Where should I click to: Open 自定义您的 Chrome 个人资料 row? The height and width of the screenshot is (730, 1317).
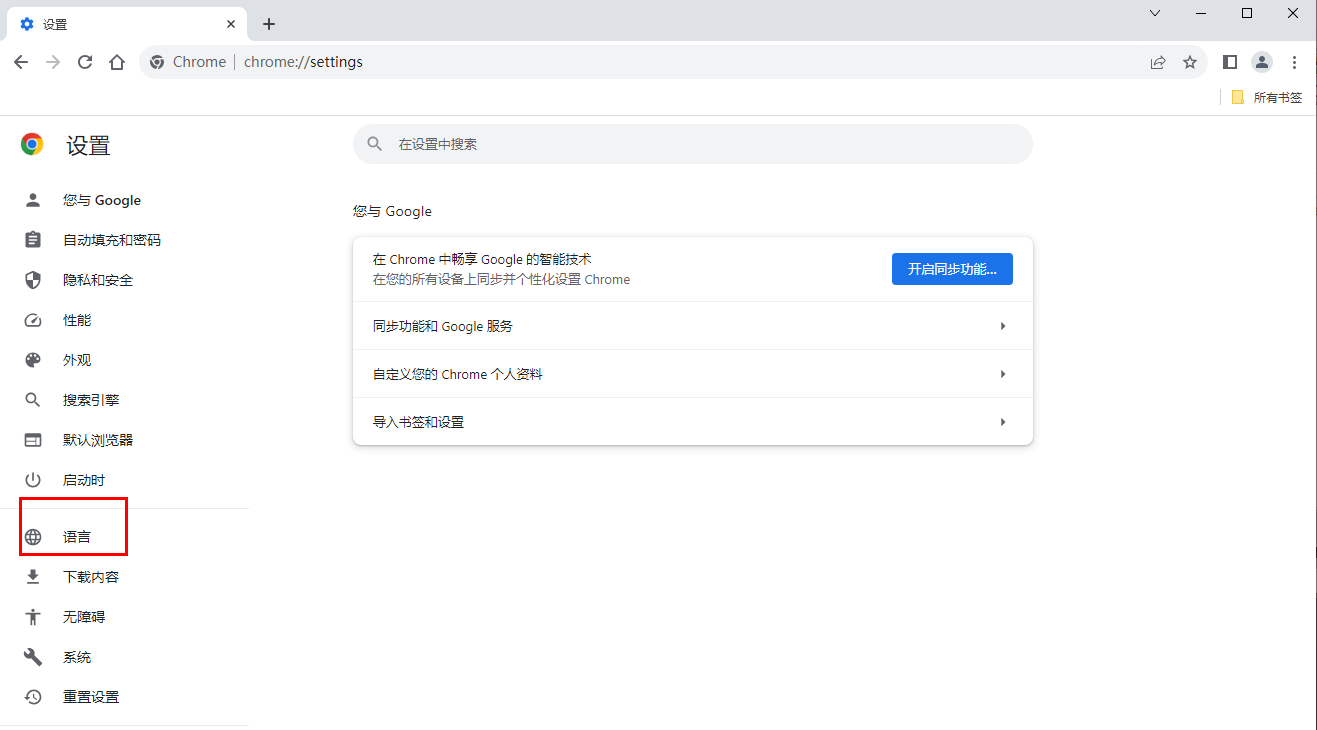693,374
